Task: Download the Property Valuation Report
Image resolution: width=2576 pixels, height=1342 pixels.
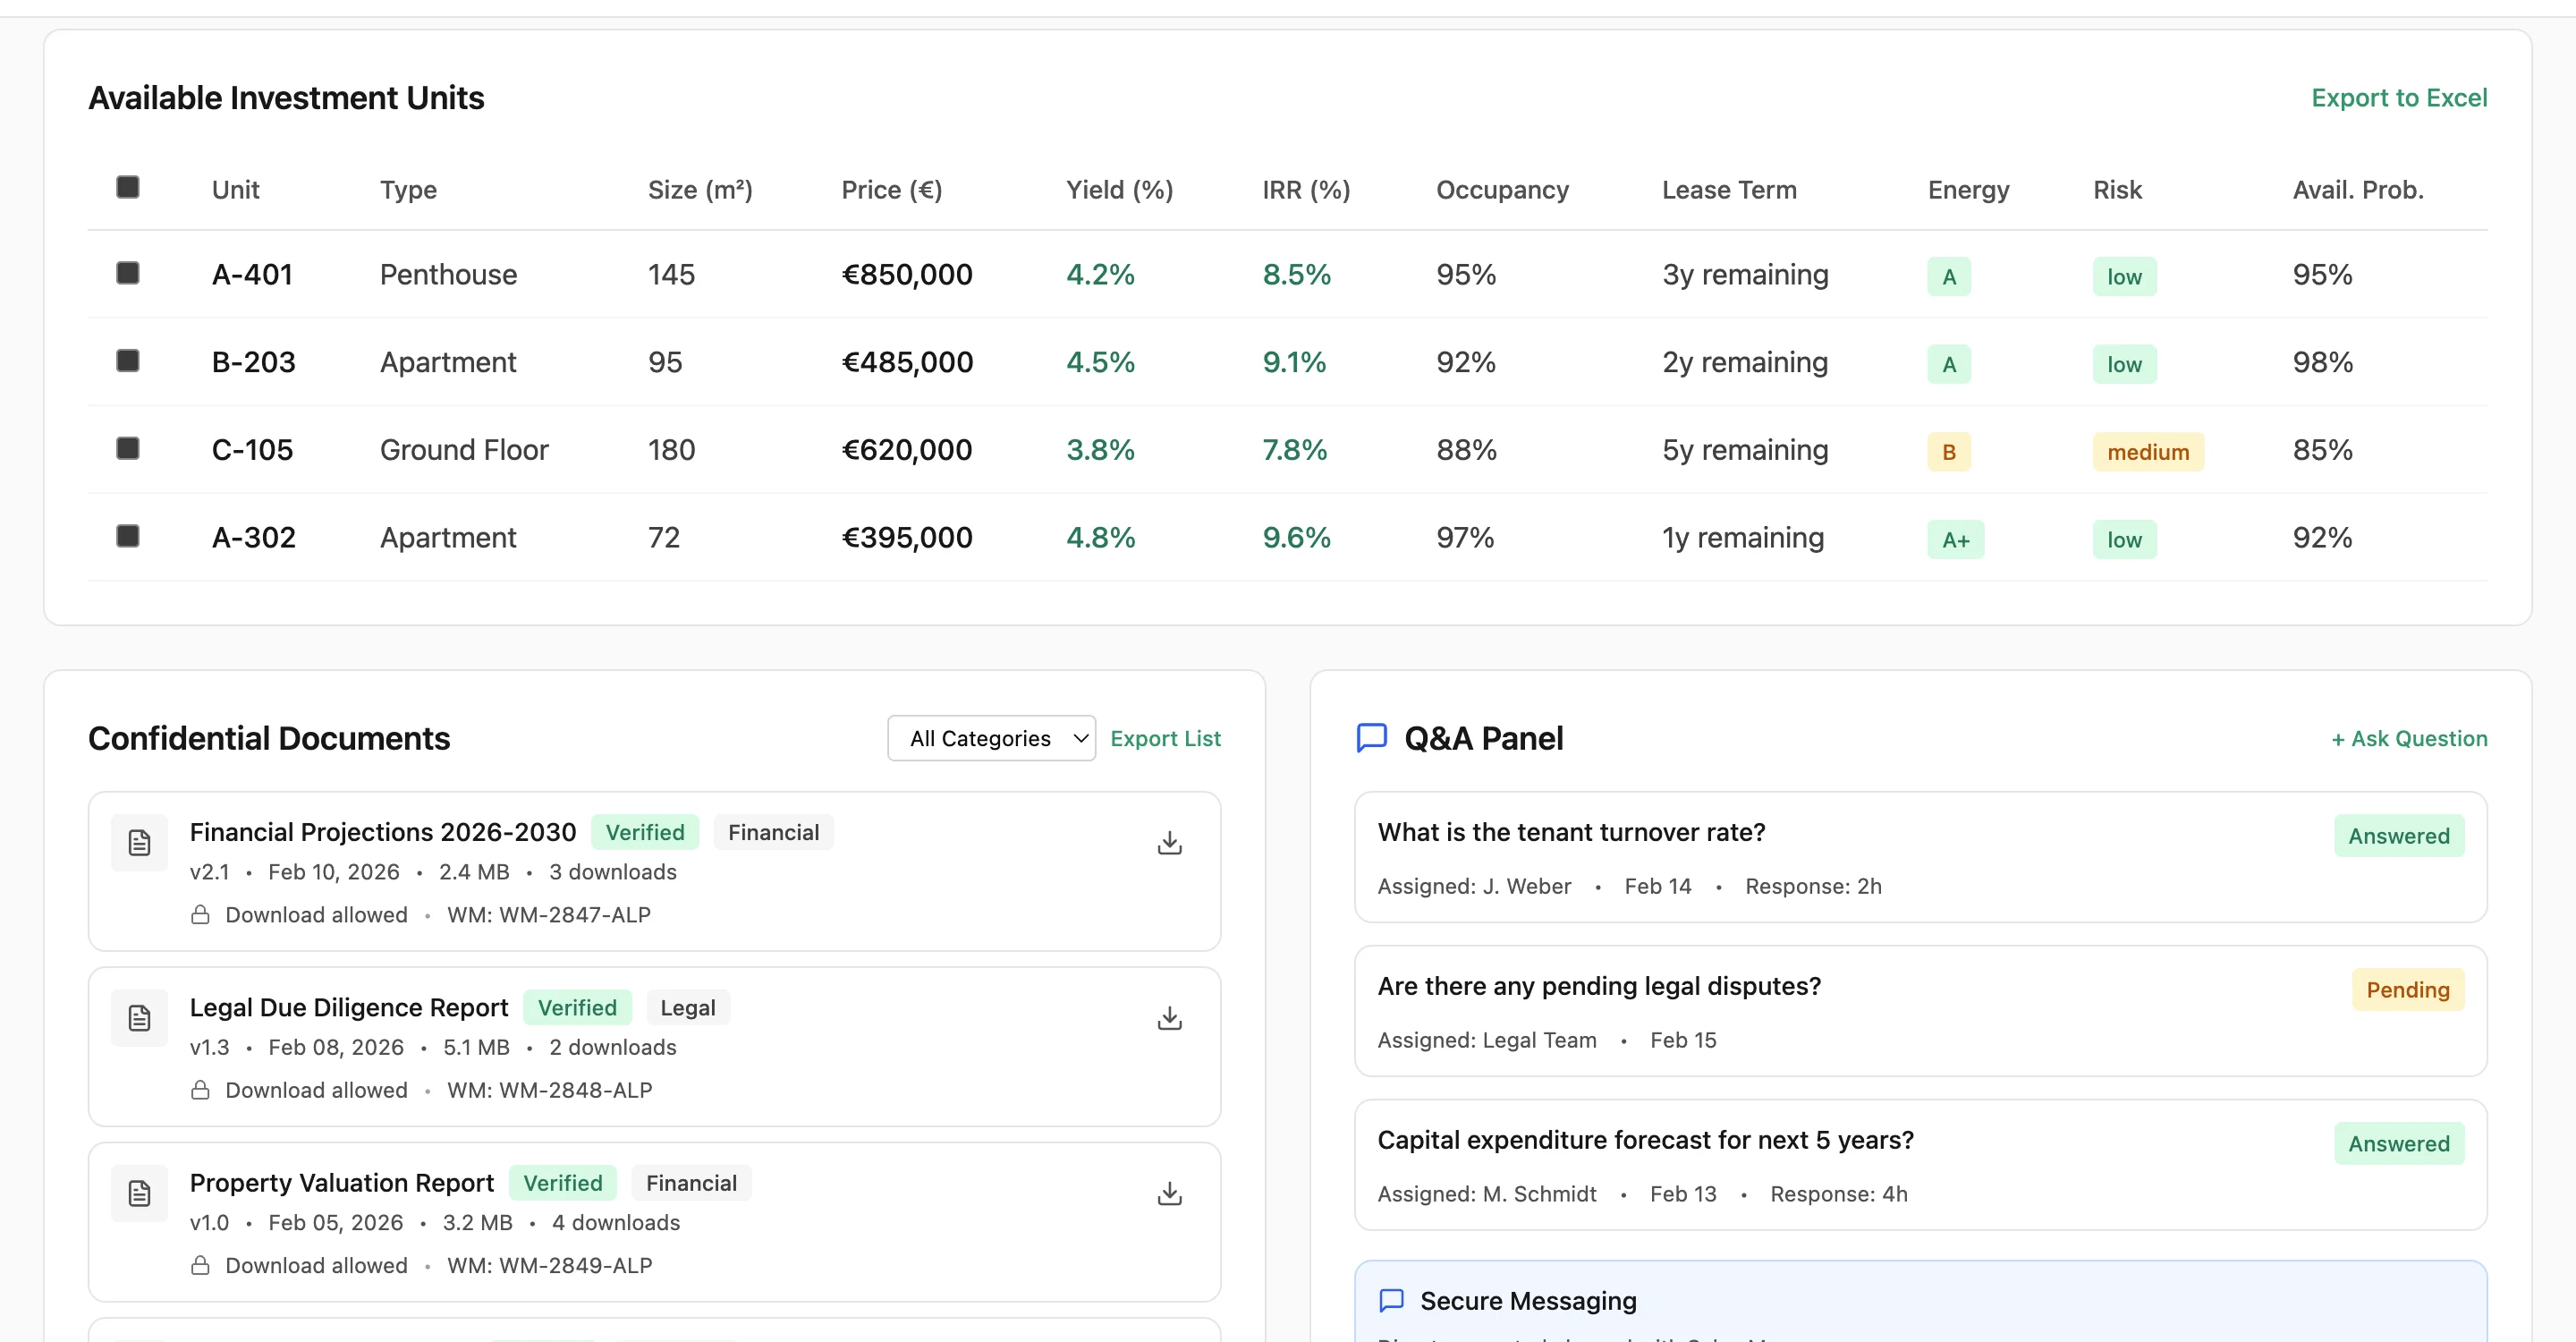Action: click(x=1169, y=1192)
